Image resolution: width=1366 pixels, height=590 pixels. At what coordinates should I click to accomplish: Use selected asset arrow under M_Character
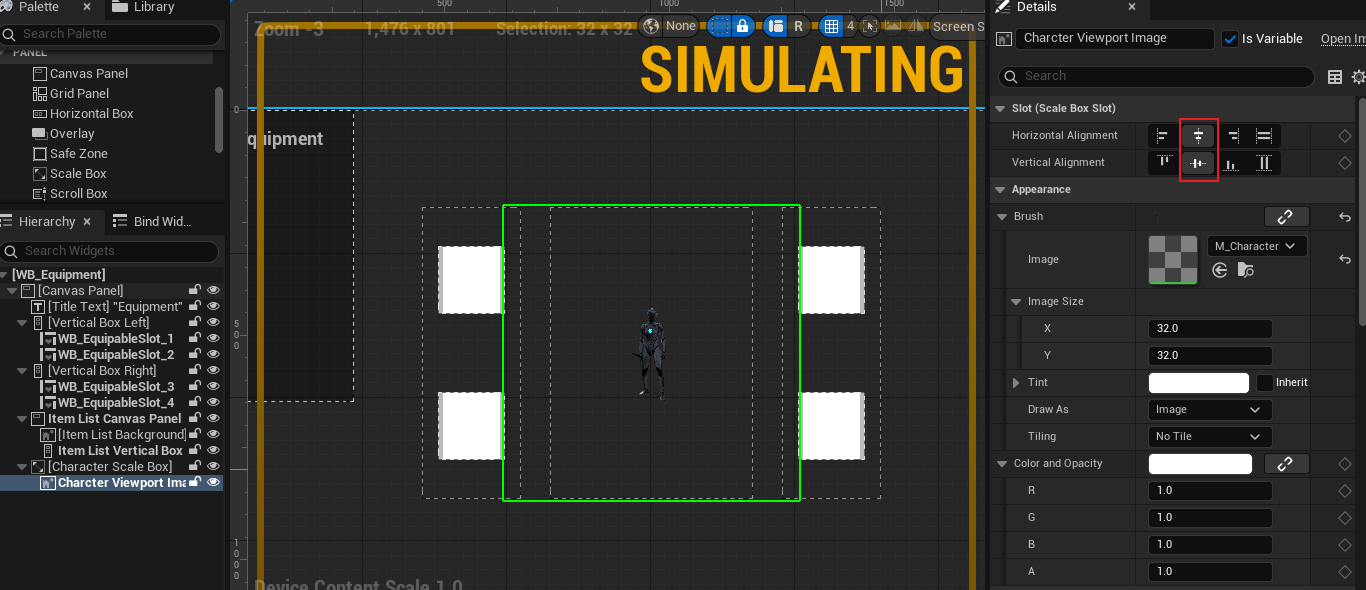pyautogui.click(x=1219, y=270)
